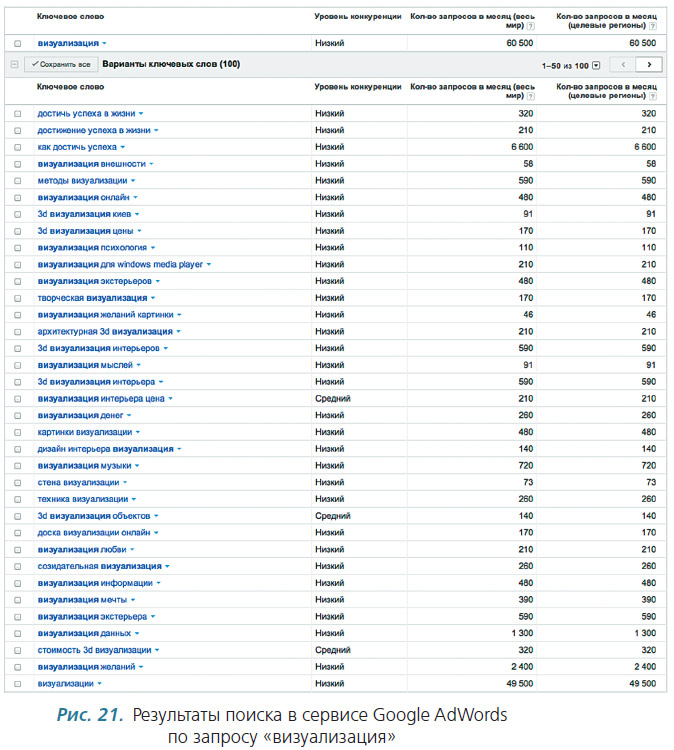Click the 60 500 target regions value

pos(642,43)
